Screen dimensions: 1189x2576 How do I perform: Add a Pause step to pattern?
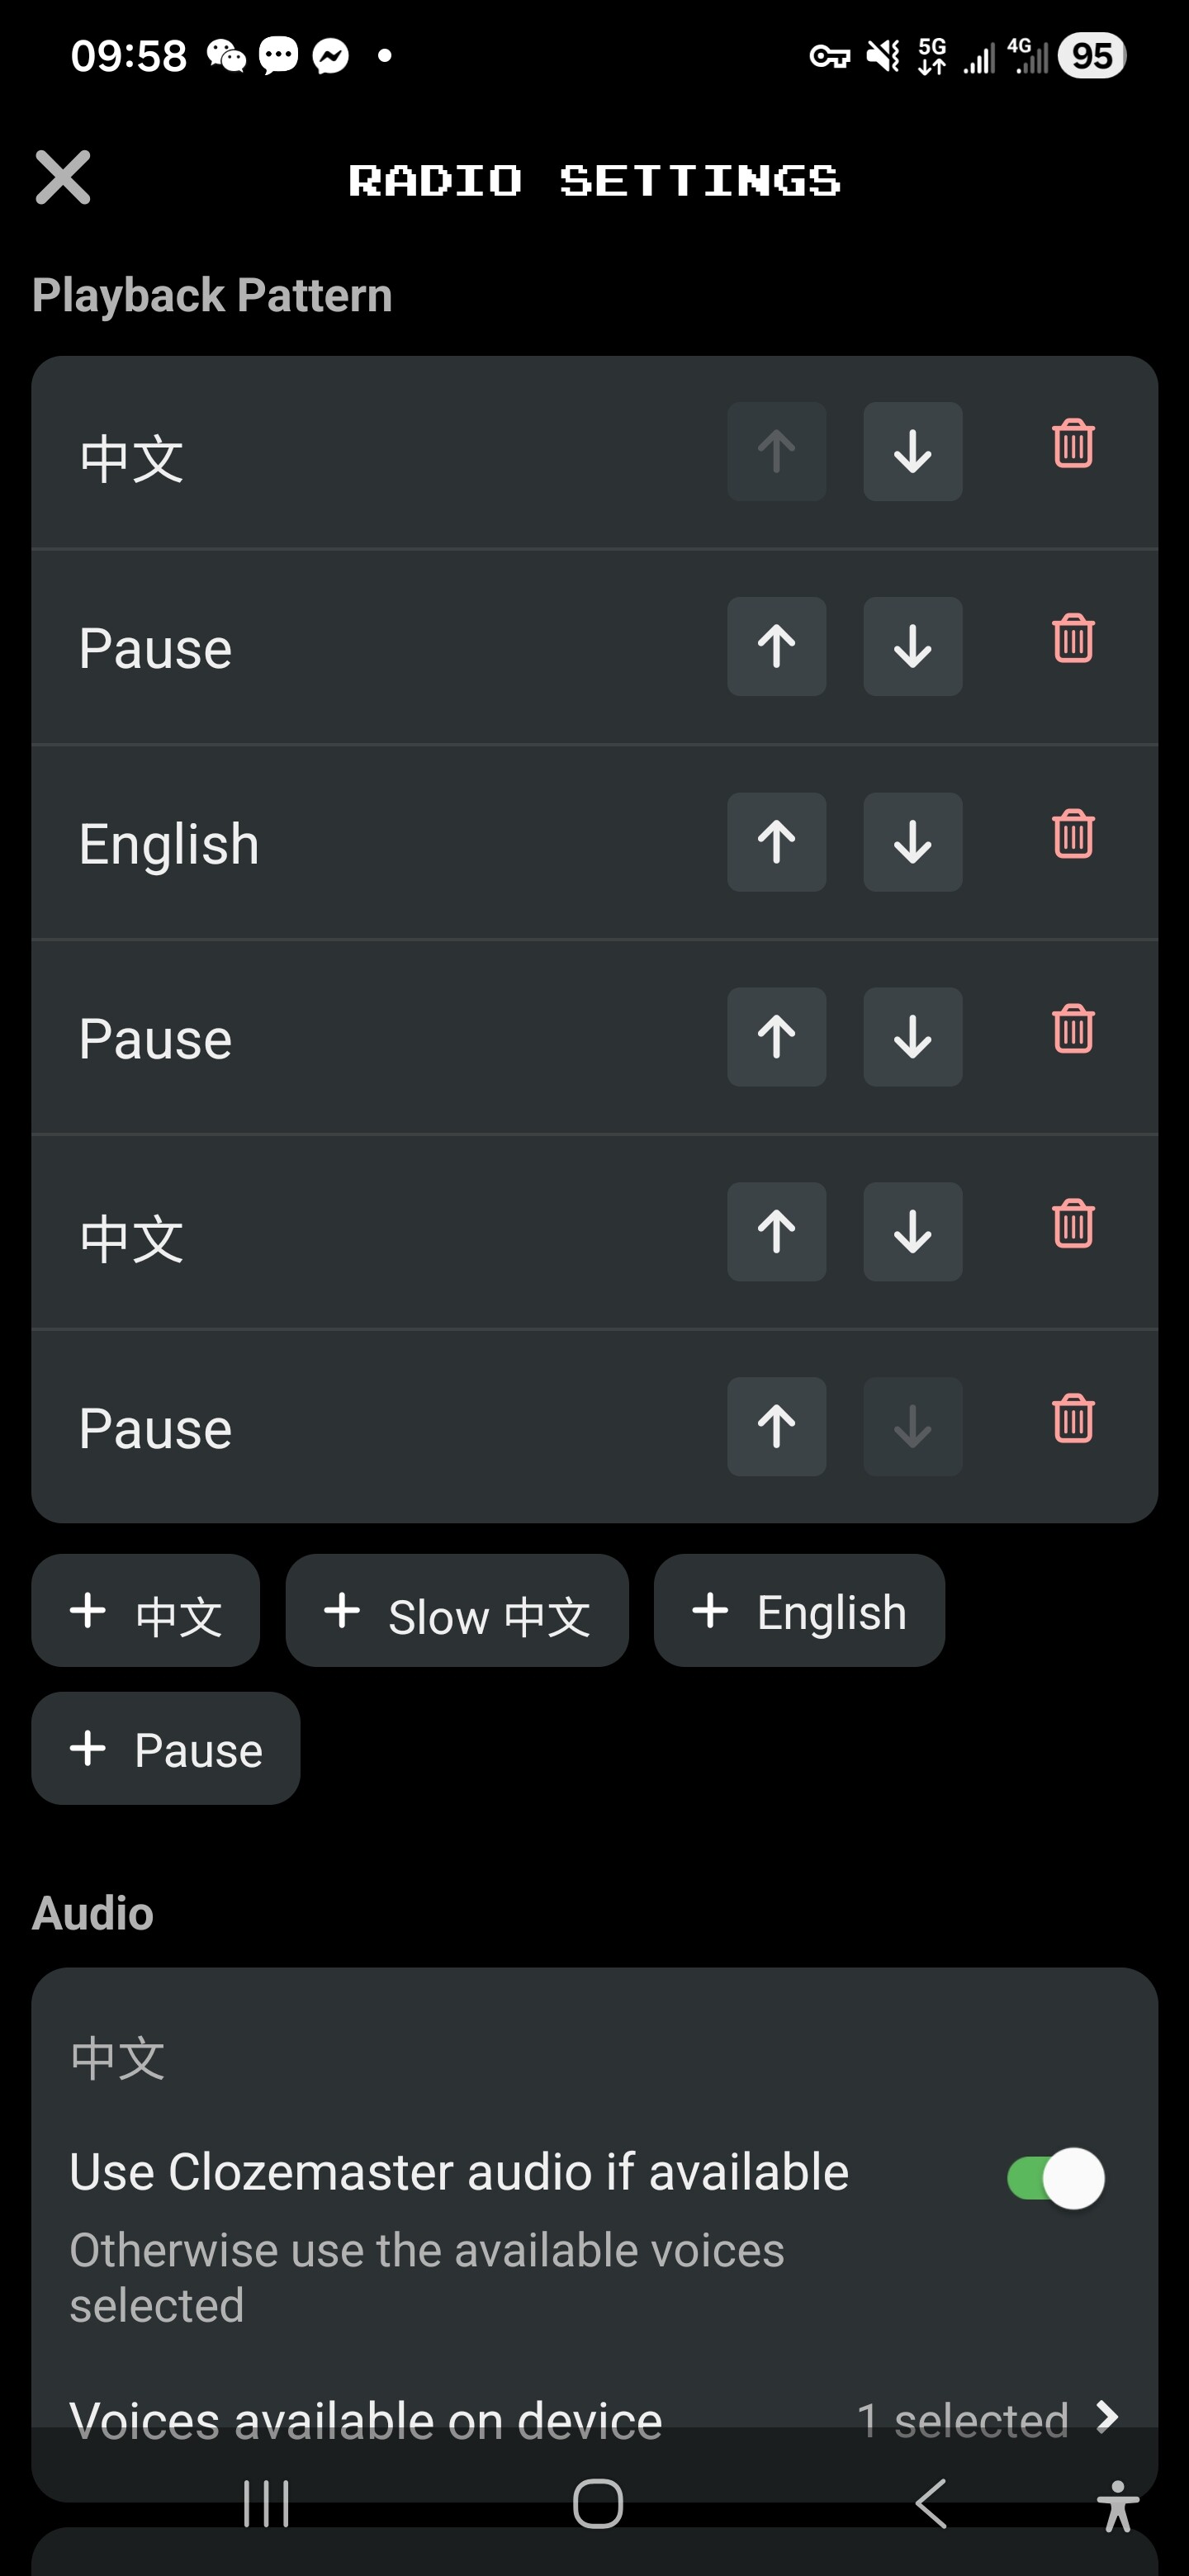pos(166,1749)
